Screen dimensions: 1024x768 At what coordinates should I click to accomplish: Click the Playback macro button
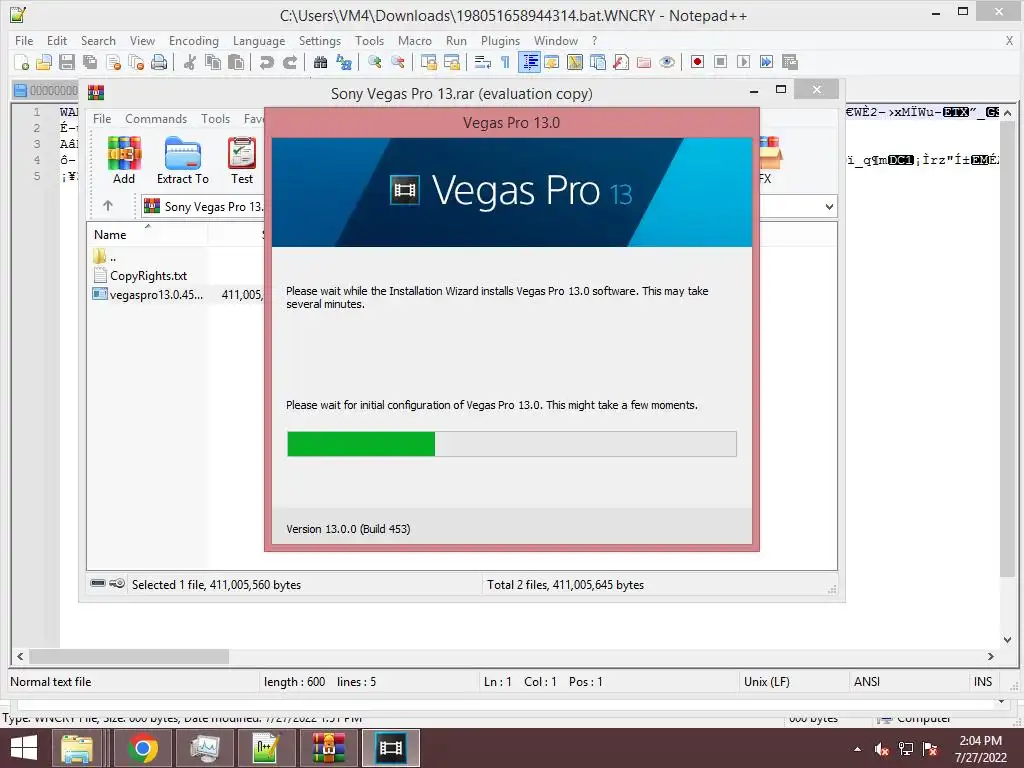(x=743, y=62)
